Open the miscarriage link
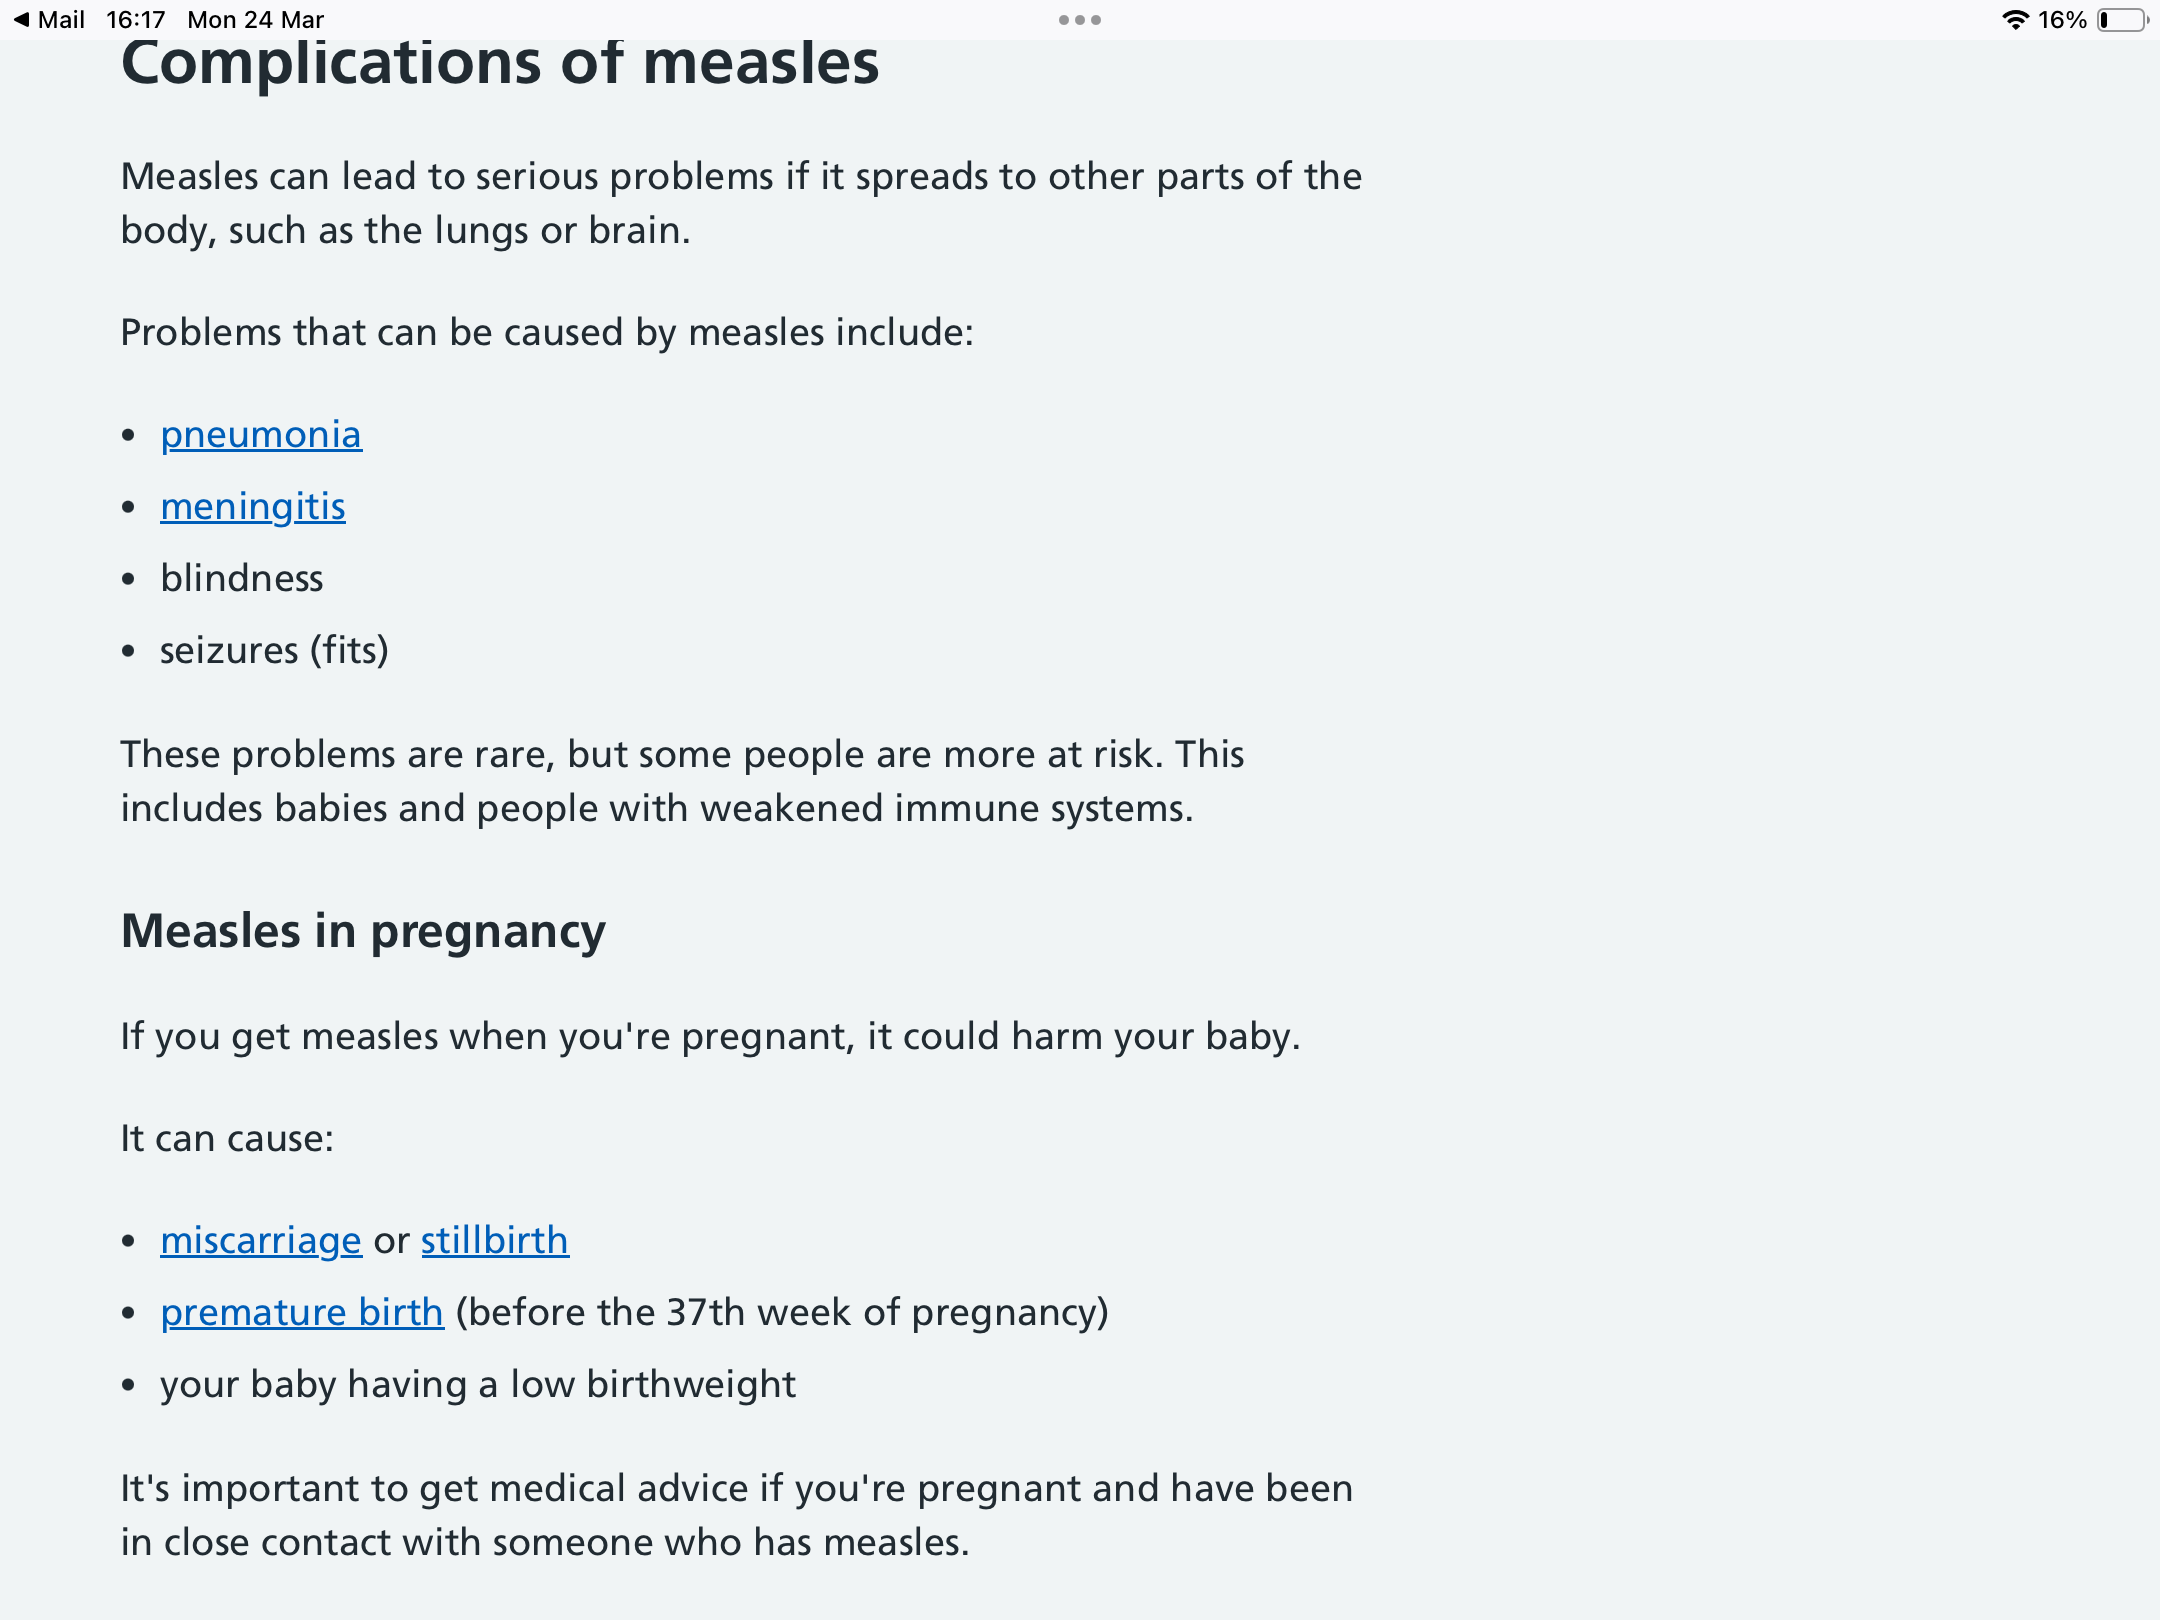The height and width of the screenshot is (1620, 2160). click(x=261, y=1241)
